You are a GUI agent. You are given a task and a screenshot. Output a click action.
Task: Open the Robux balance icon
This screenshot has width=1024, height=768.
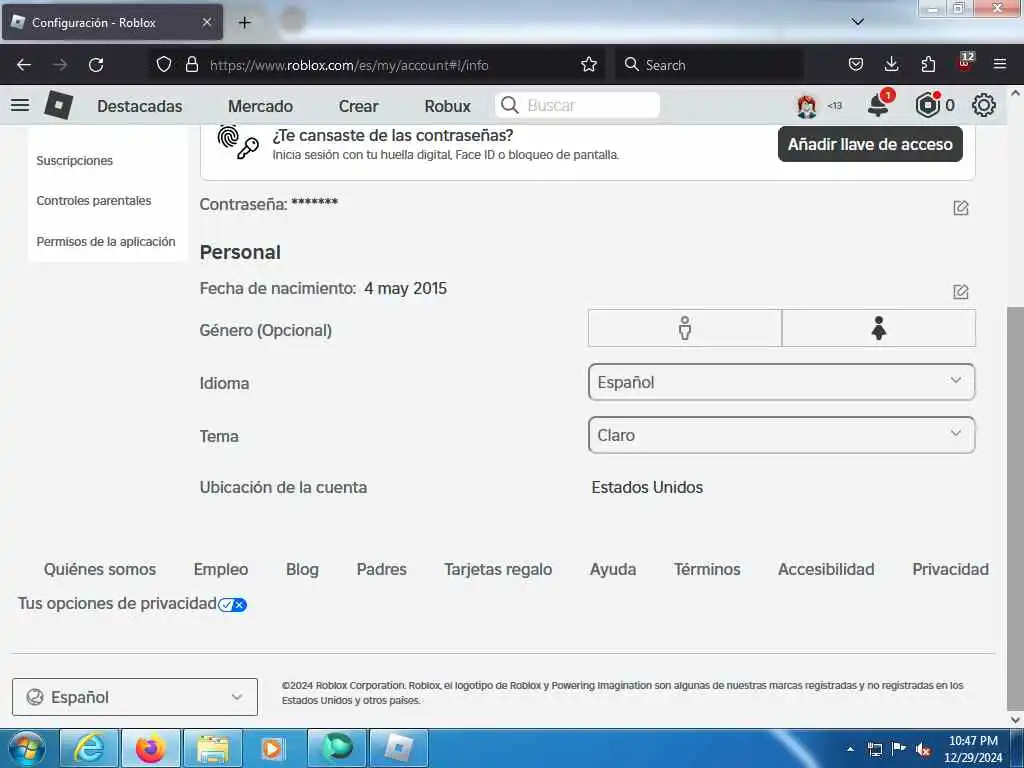[x=927, y=105]
